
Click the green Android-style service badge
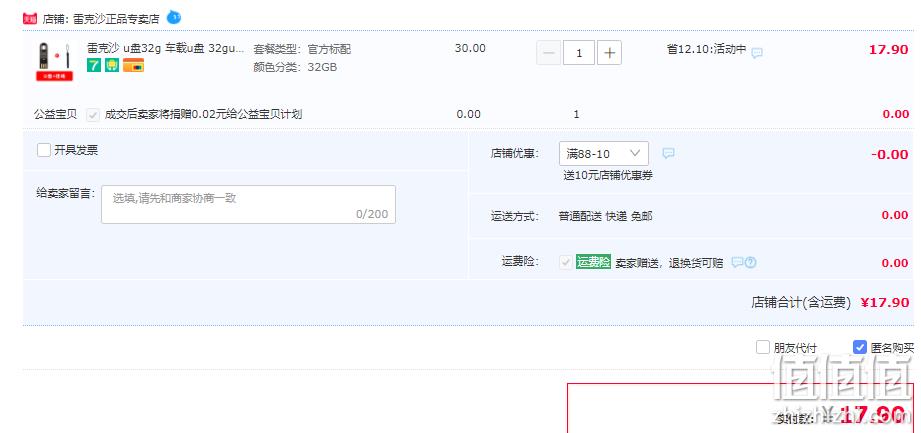pyautogui.click(x=112, y=65)
